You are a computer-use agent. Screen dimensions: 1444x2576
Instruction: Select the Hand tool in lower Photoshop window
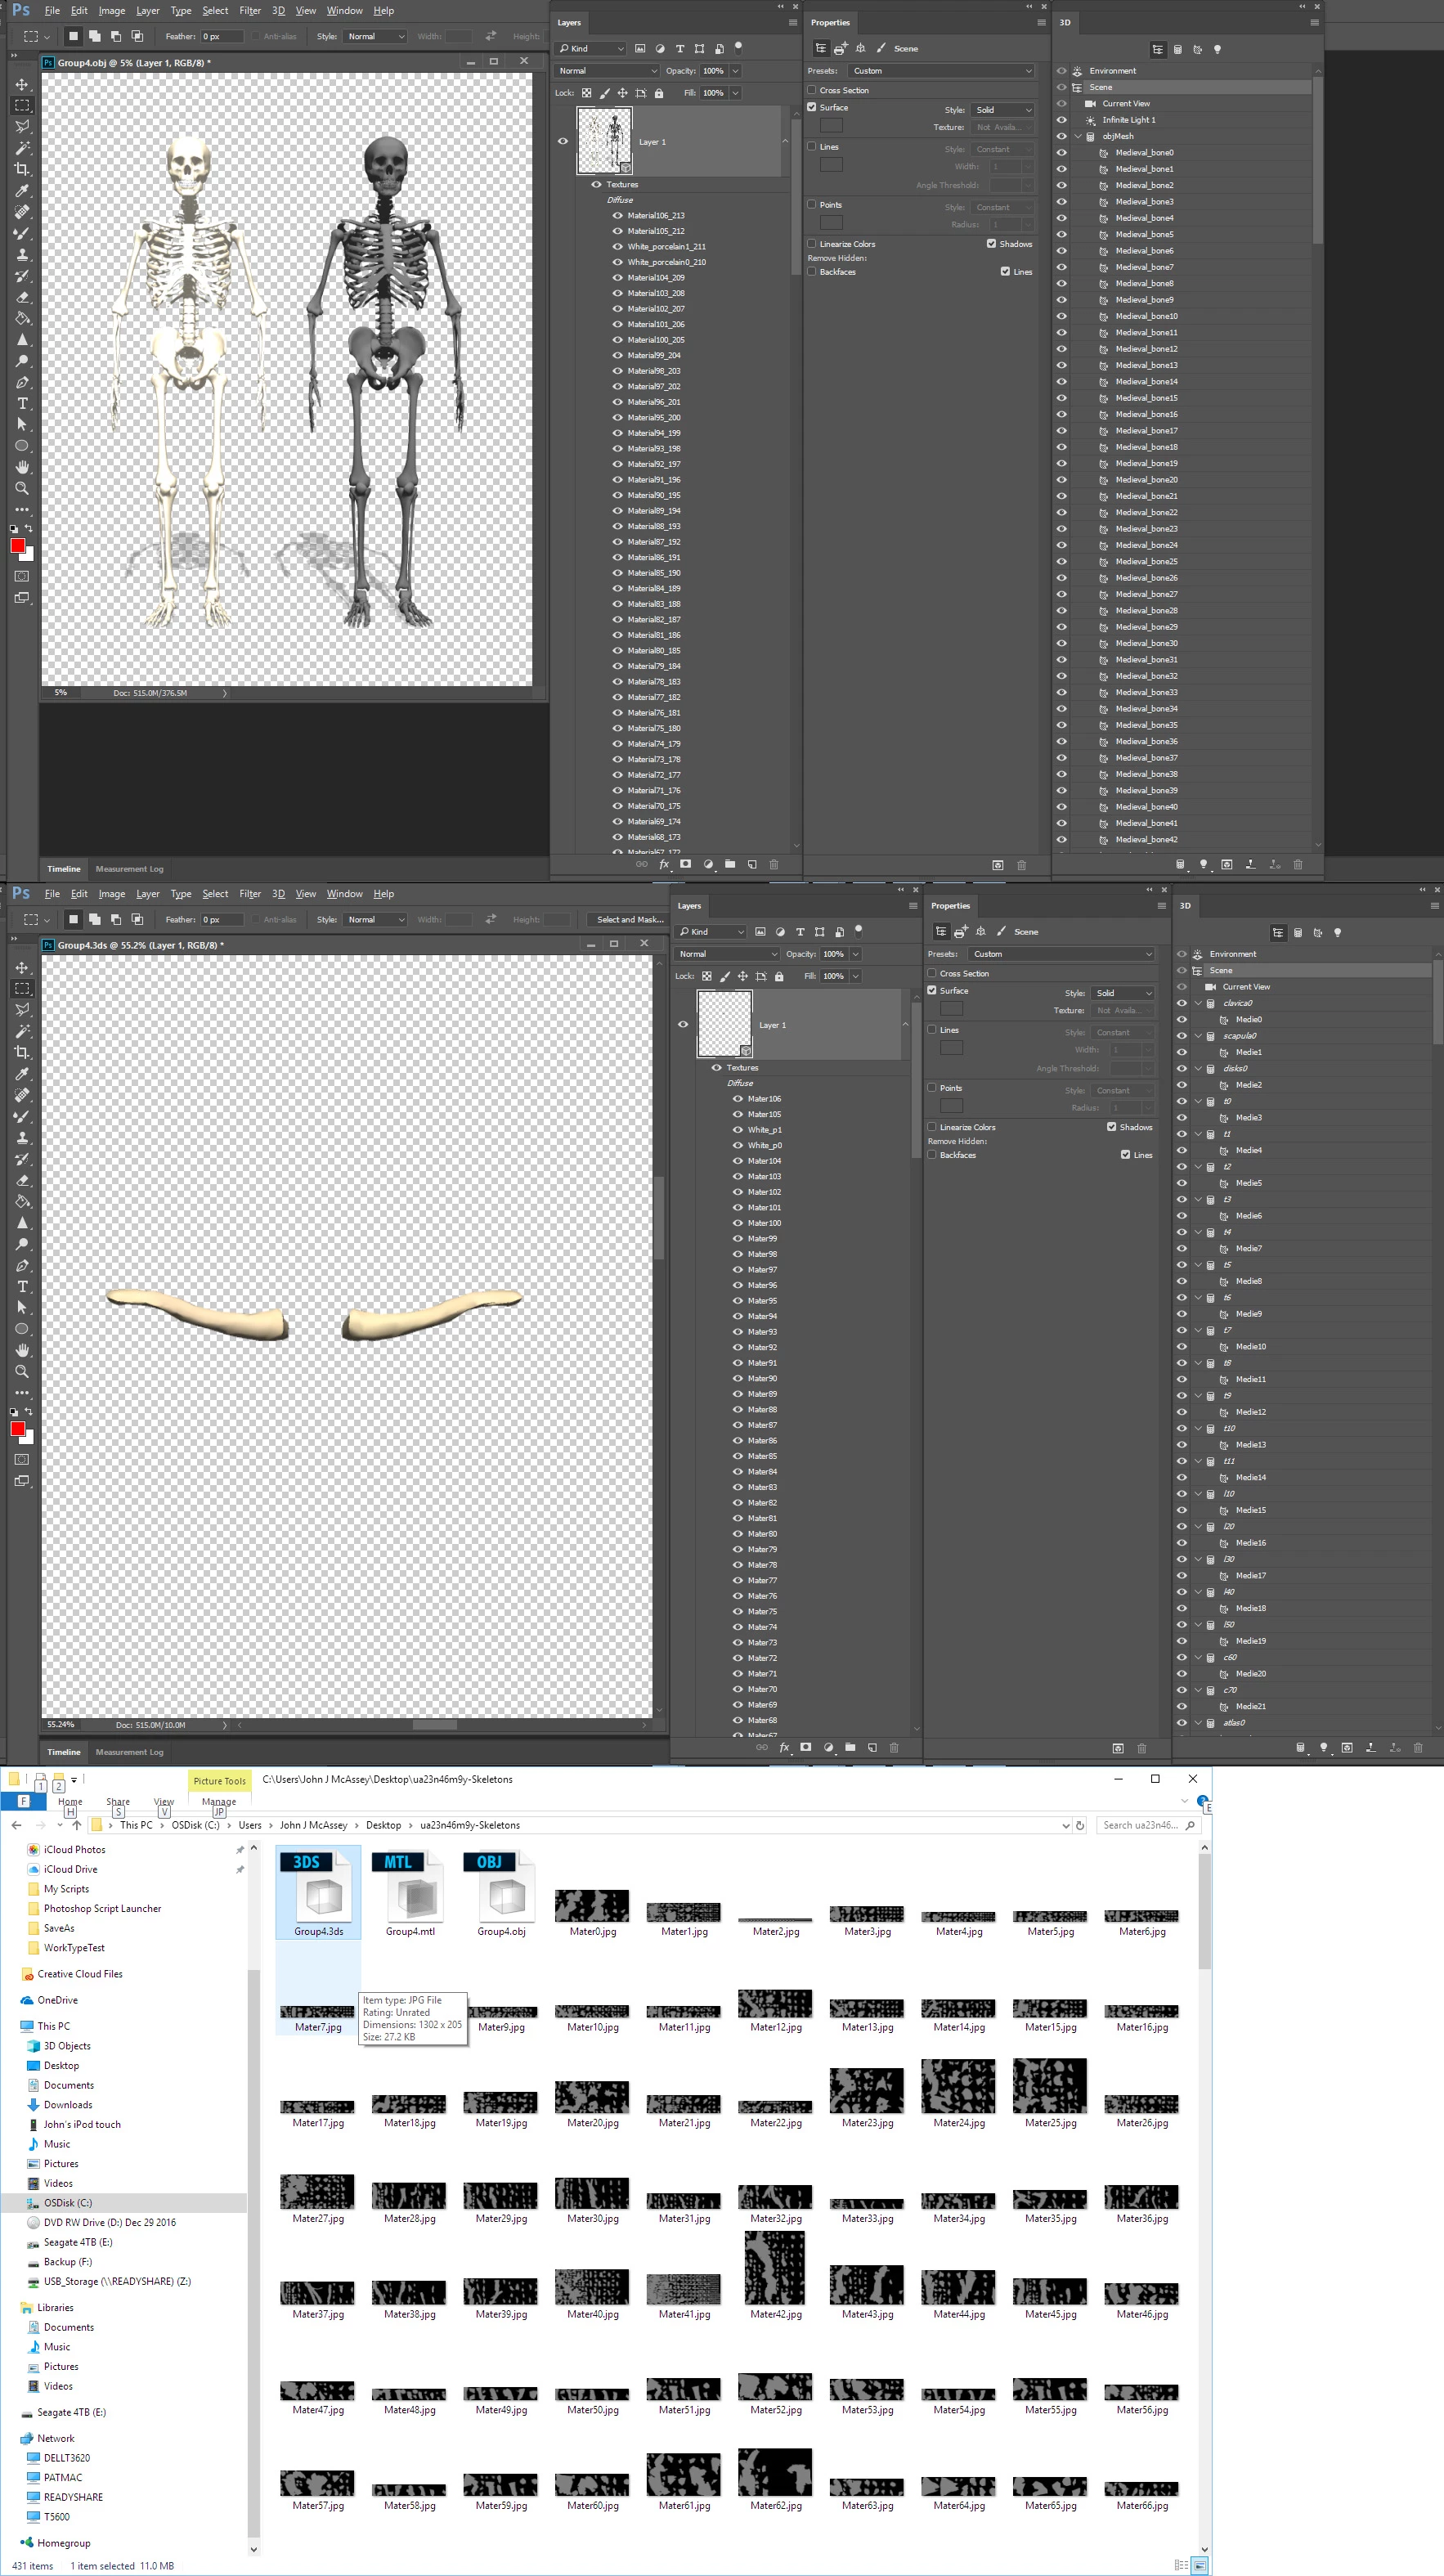22,1350
